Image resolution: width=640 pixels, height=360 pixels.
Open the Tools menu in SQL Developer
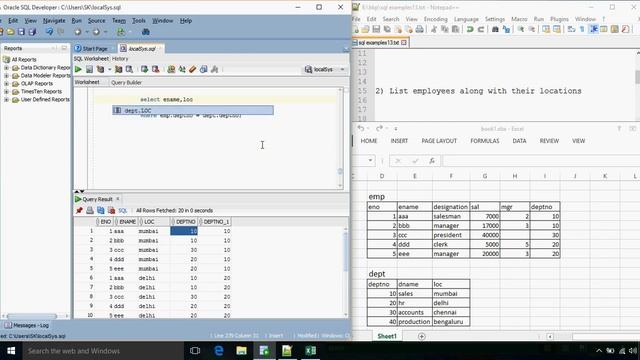tap(138, 20)
